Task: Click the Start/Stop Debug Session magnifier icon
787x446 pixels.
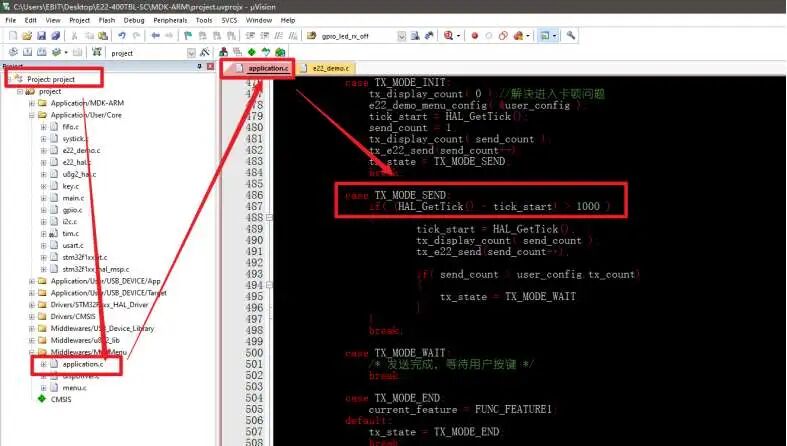Action: pos(447,35)
